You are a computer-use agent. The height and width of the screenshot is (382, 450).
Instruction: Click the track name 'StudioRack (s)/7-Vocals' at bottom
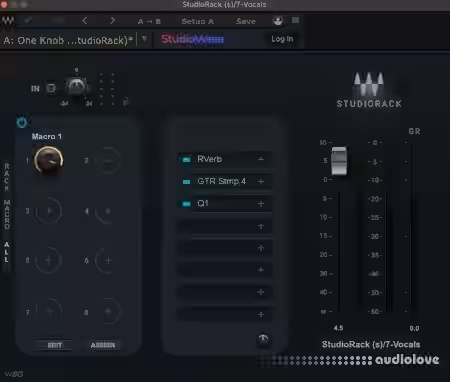(x=371, y=344)
